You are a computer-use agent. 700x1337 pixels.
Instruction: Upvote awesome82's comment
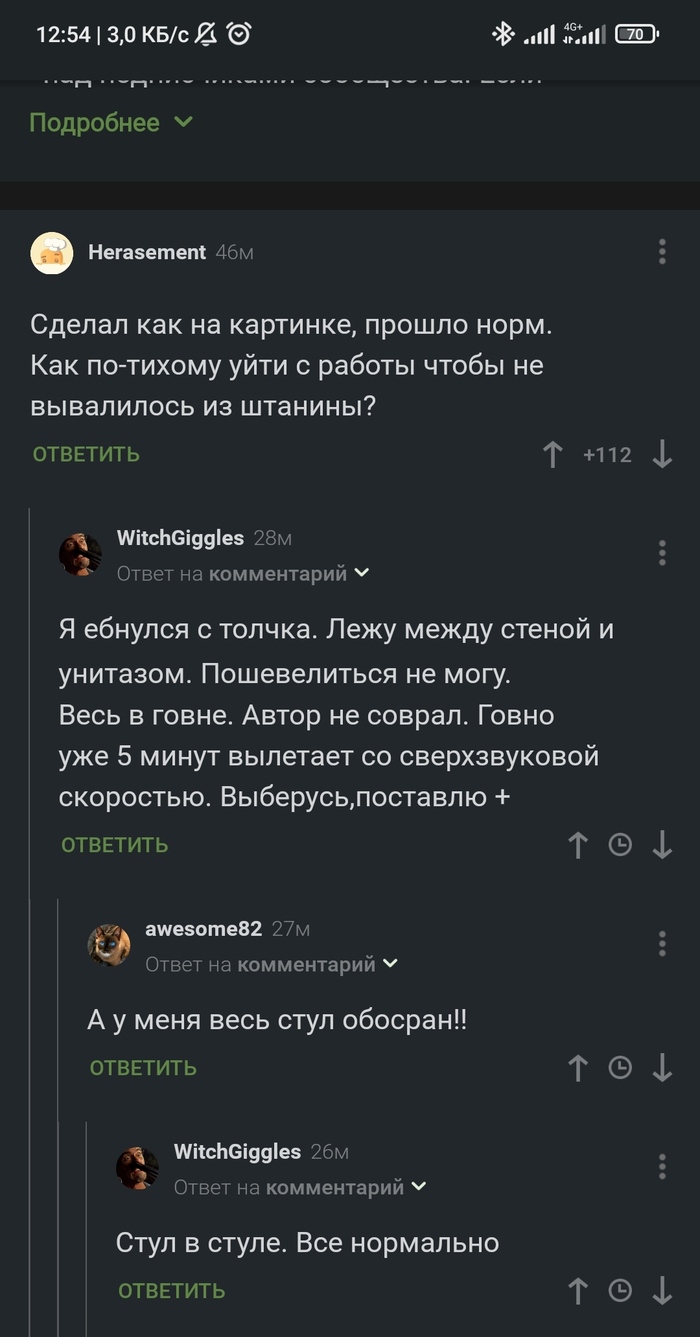(578, 1068)
